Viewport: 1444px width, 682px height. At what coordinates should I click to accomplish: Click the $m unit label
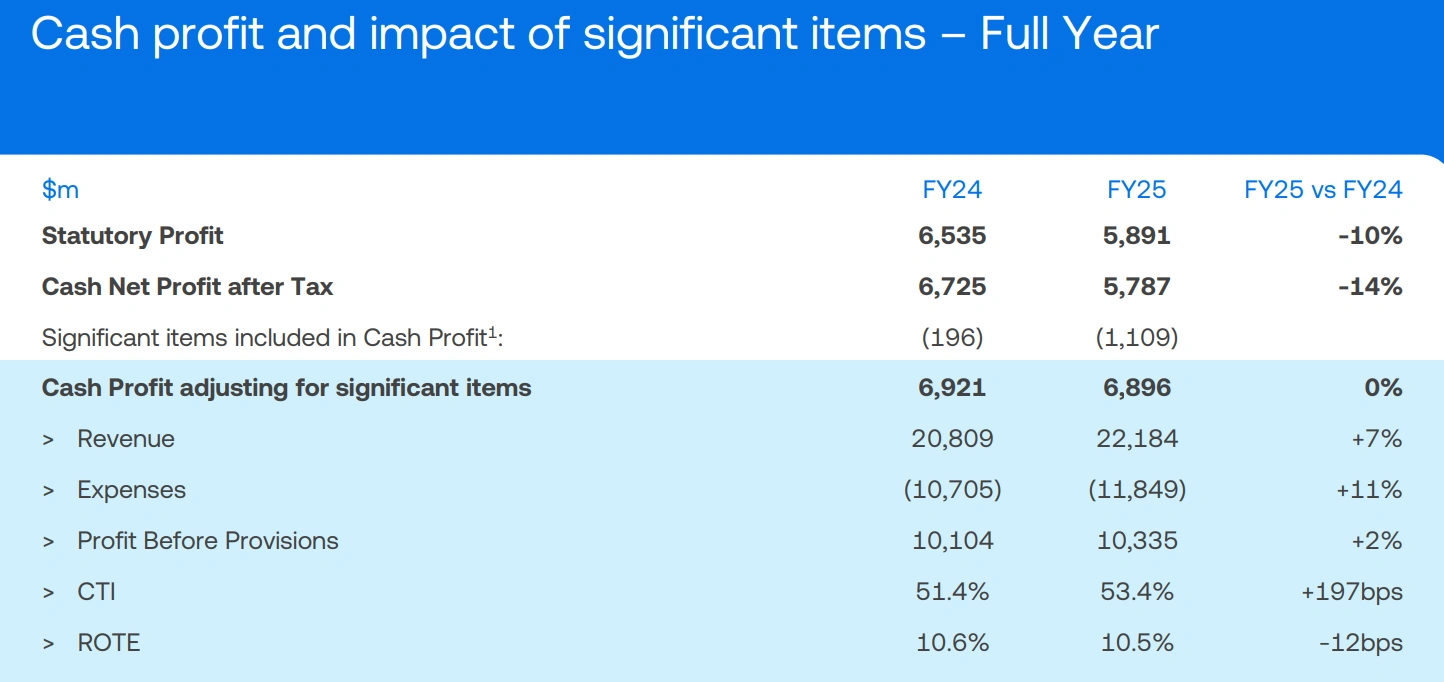click(60, 189)
